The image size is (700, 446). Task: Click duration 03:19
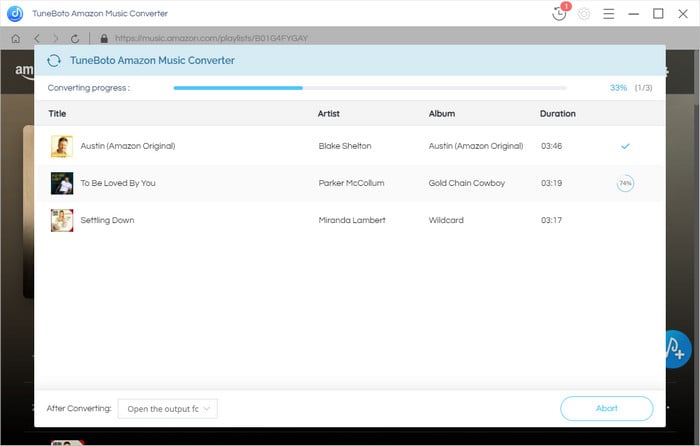551,183
